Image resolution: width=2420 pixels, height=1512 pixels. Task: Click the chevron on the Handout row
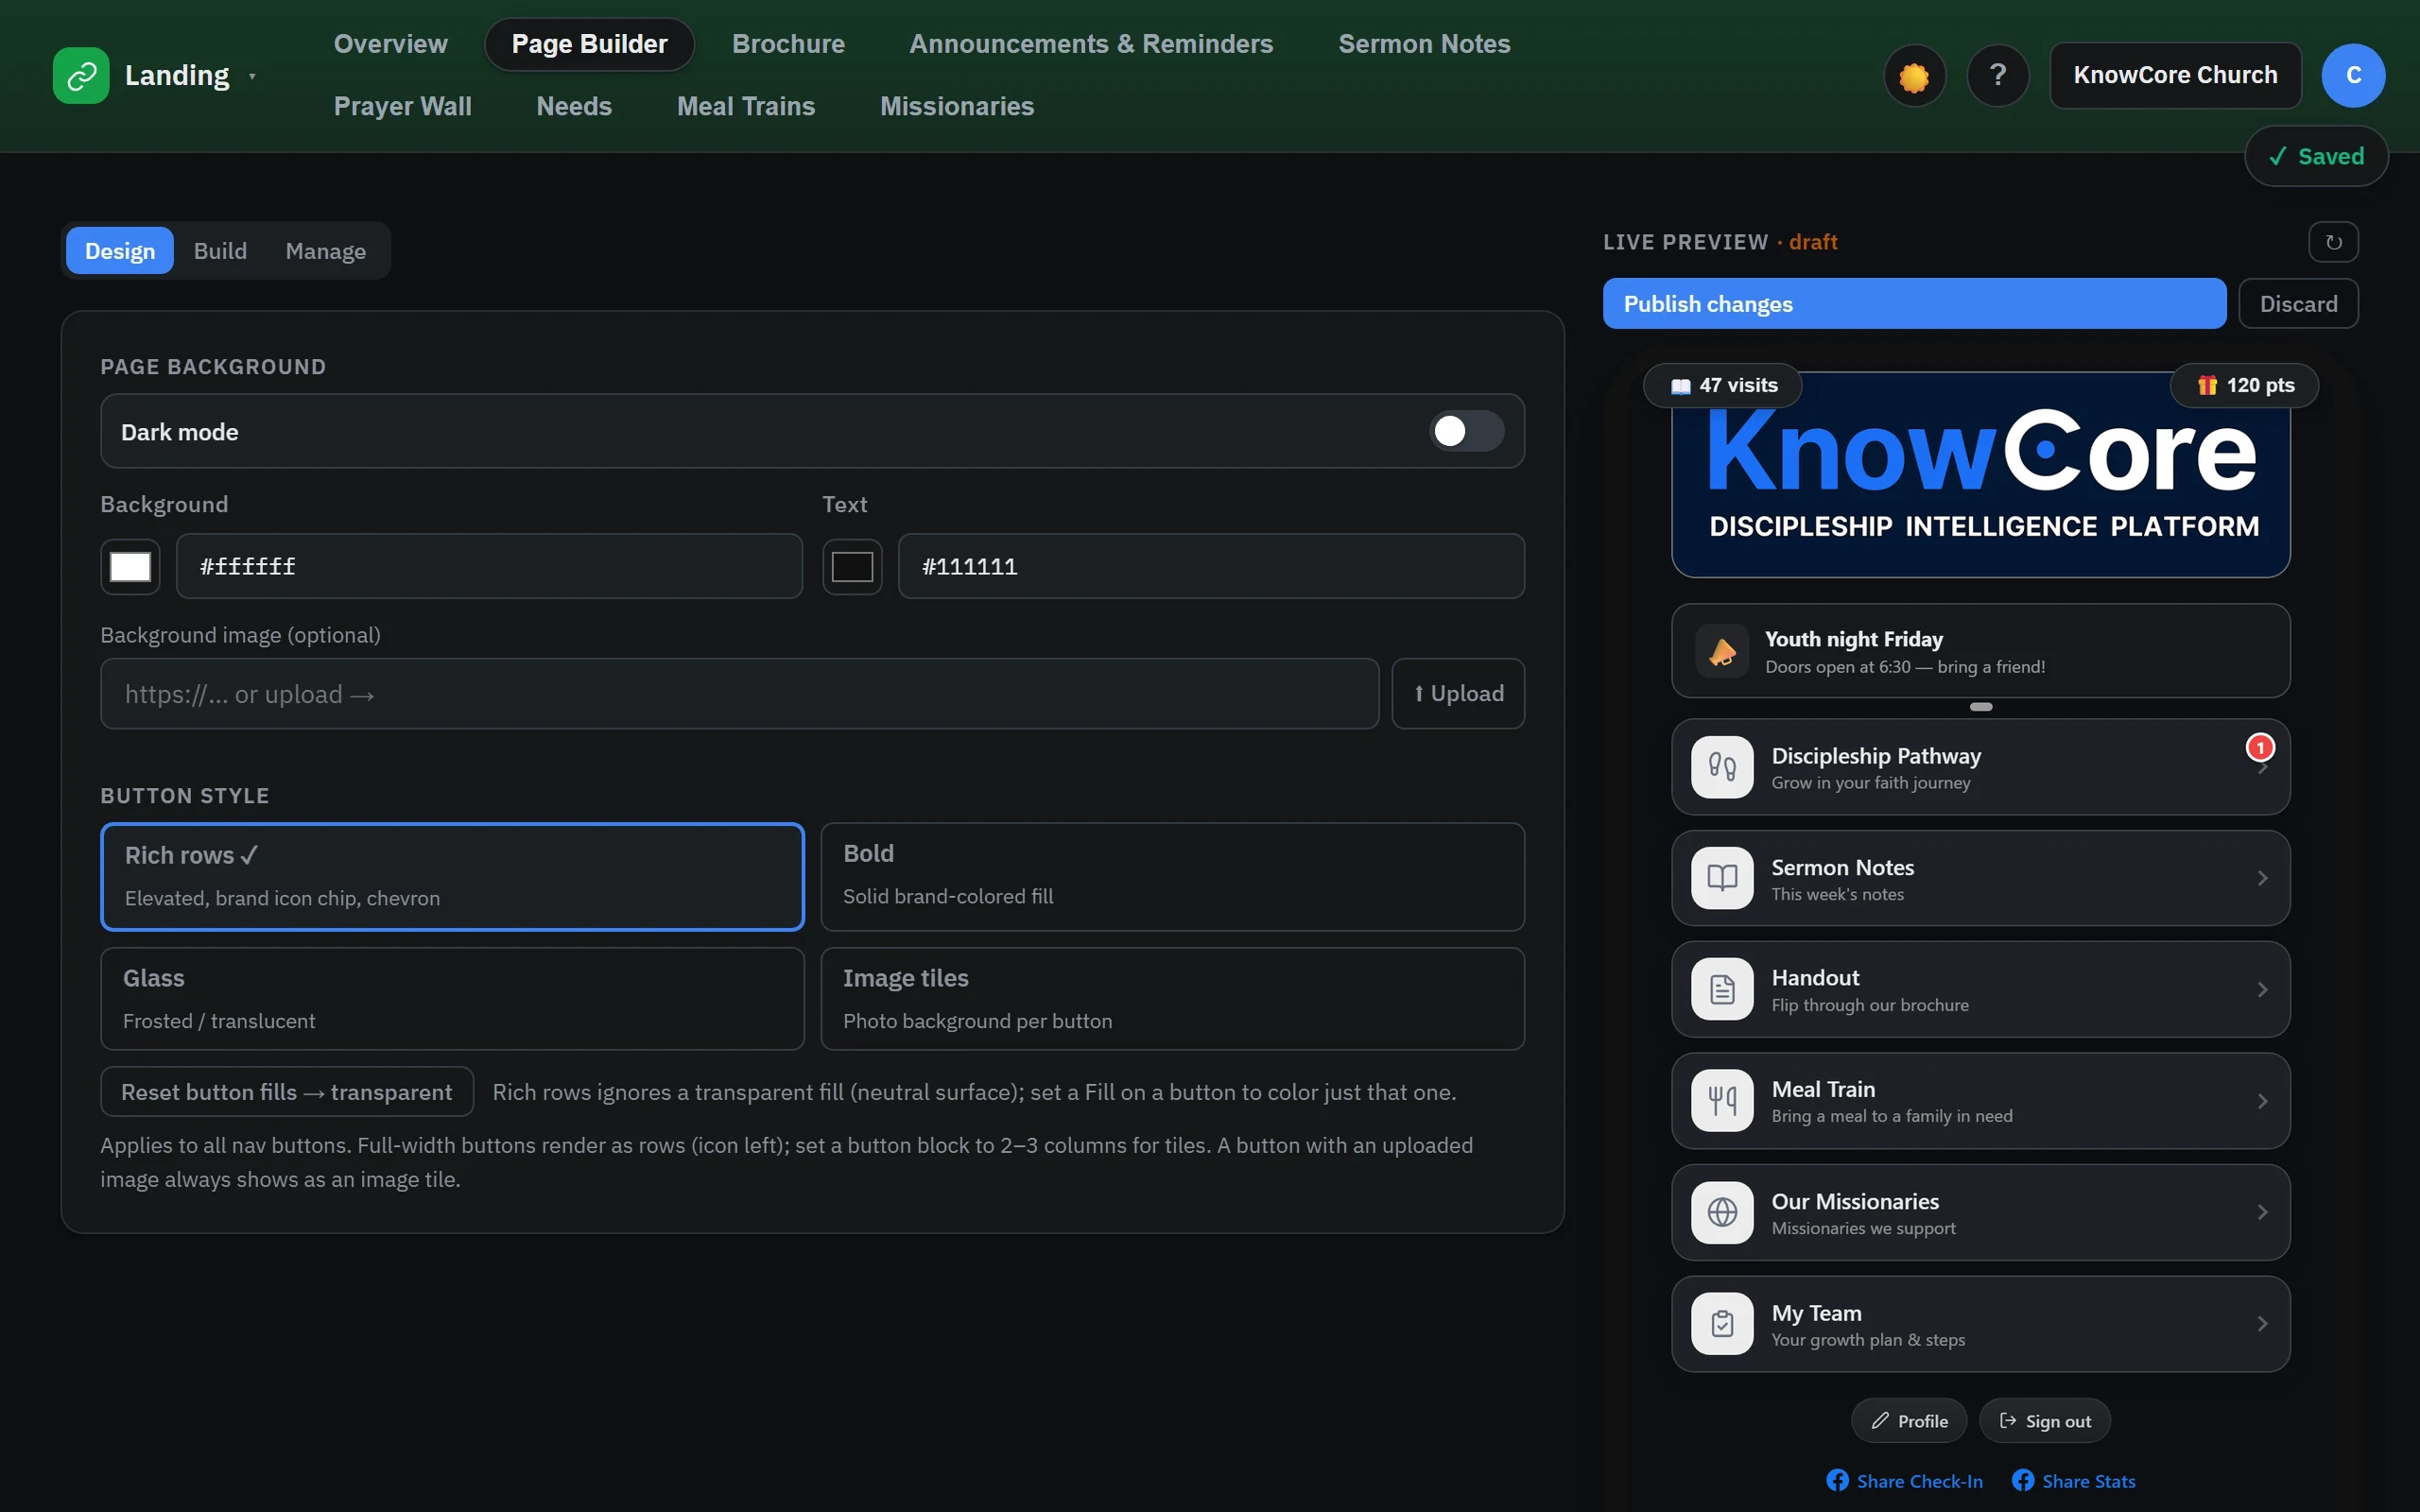(x=2262, y=989)
